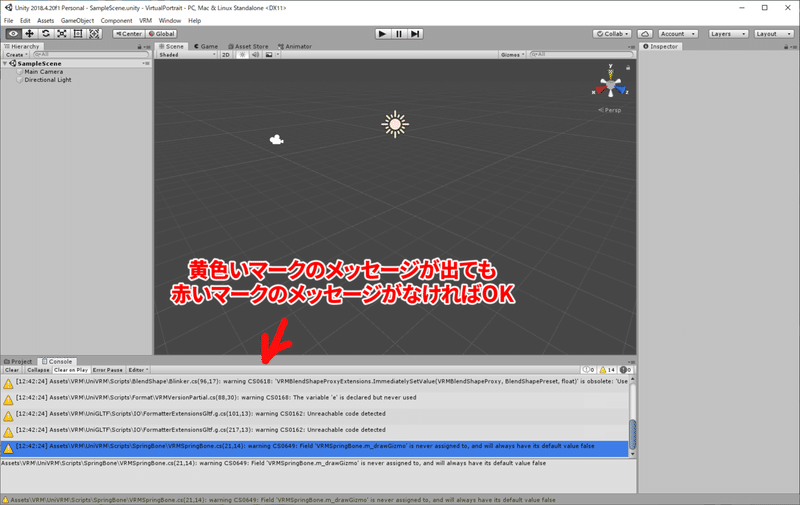800x505 pixels.
Task: Toggle Clear on Play option
Action: click(71, 370)
